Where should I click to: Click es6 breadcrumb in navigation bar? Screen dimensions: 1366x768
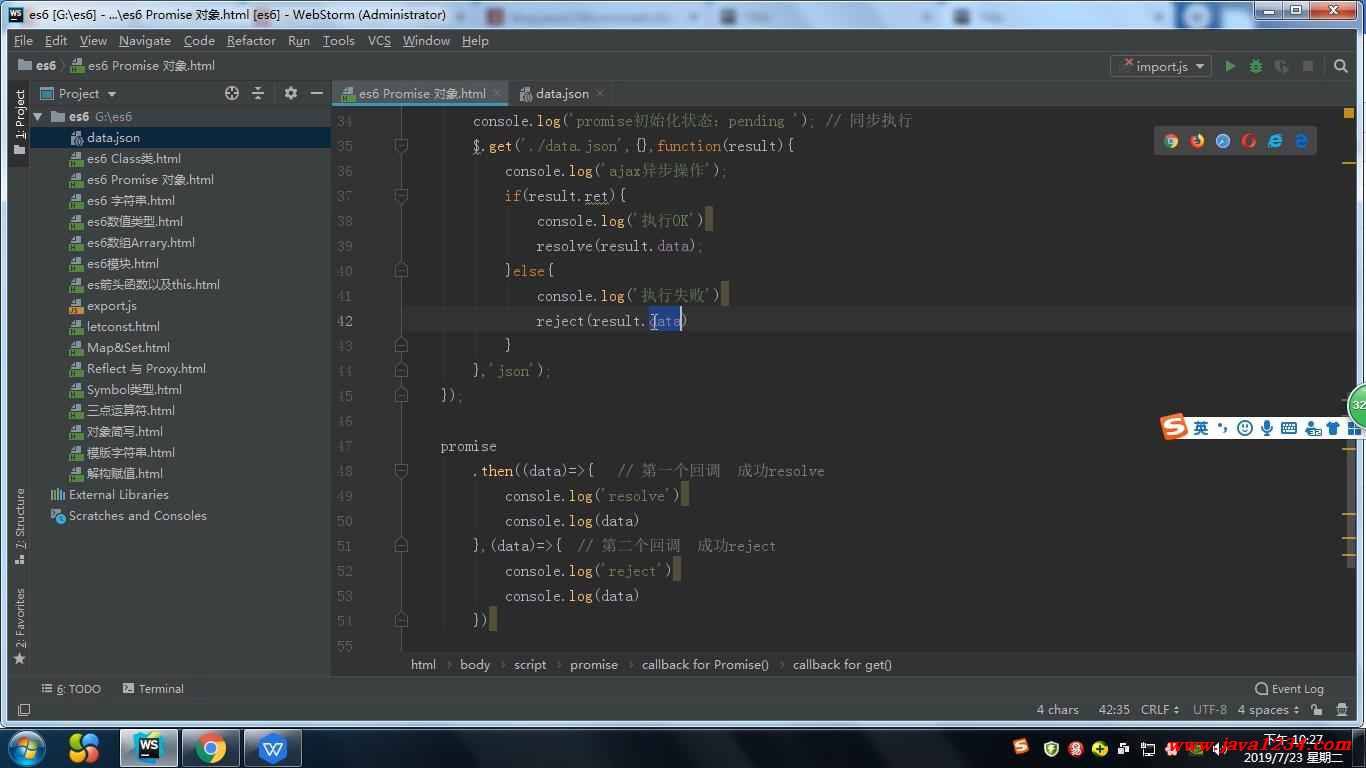point(38,66)
